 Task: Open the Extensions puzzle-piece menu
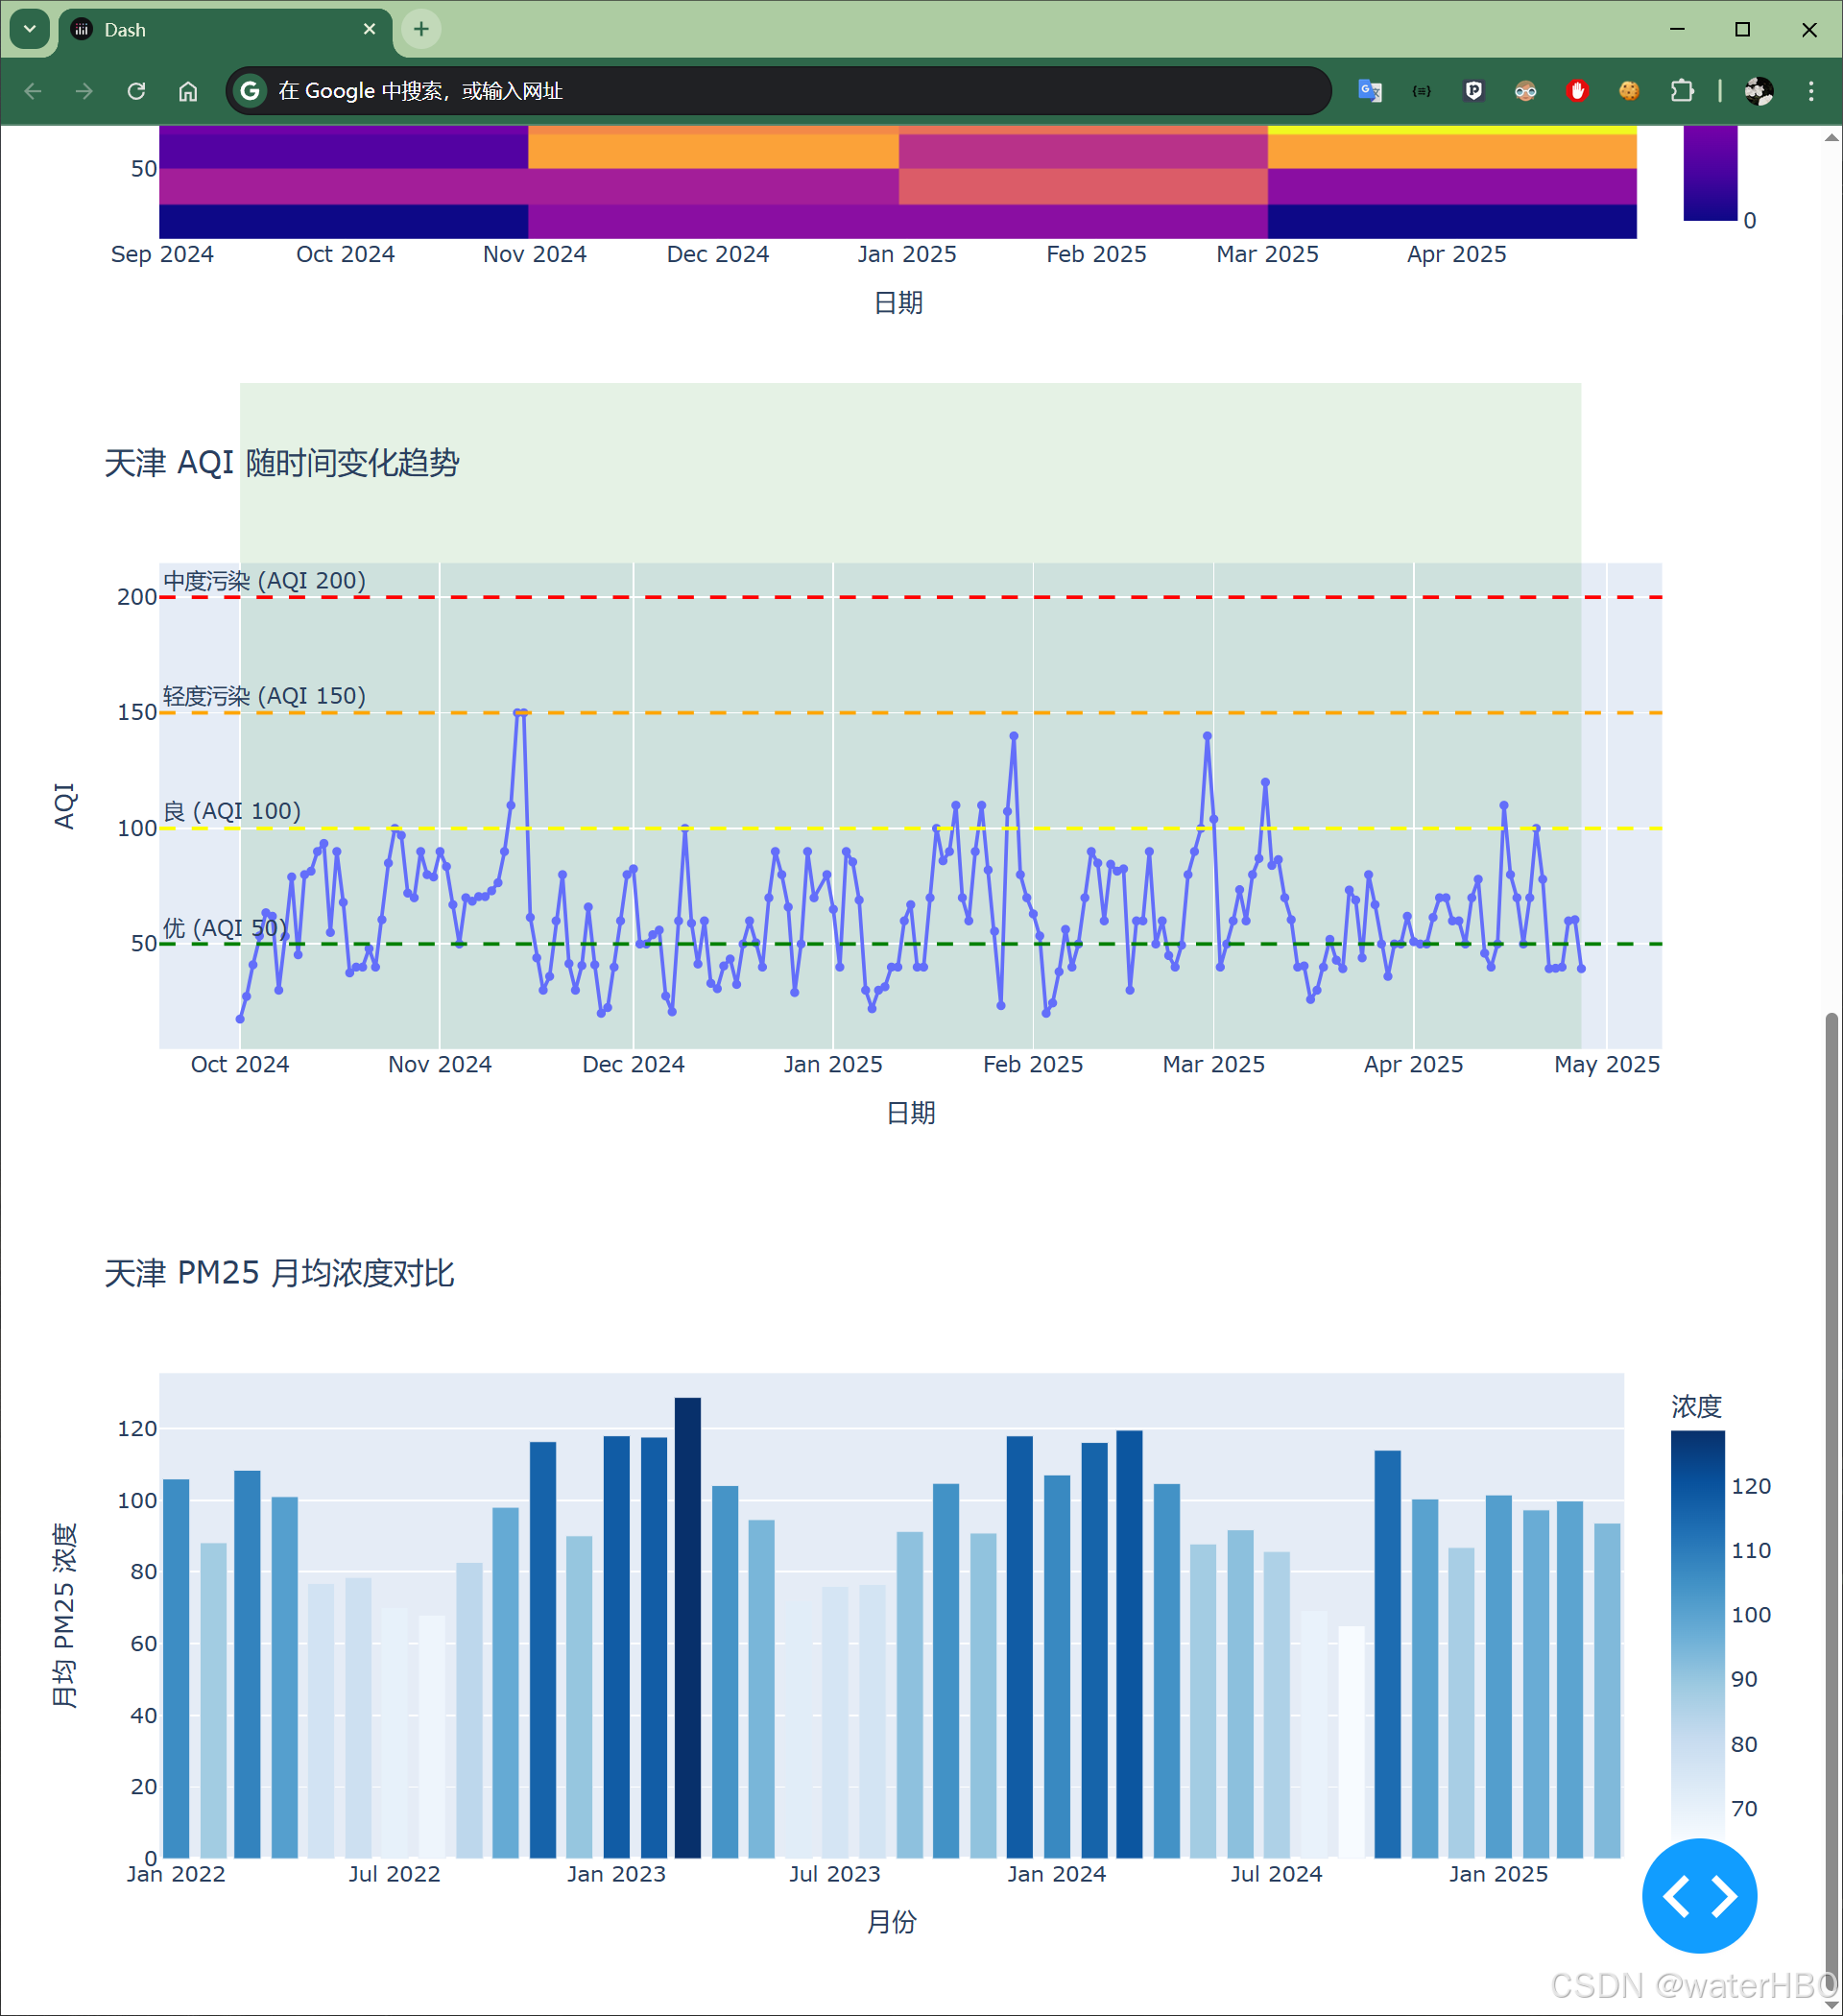[1682, 91]
